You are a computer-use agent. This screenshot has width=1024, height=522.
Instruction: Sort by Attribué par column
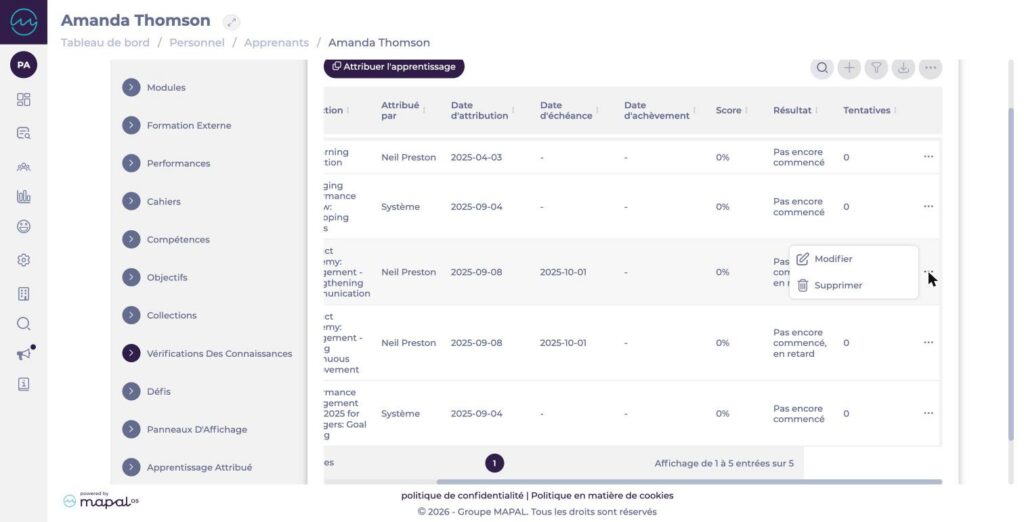click(x=404, y=110)
